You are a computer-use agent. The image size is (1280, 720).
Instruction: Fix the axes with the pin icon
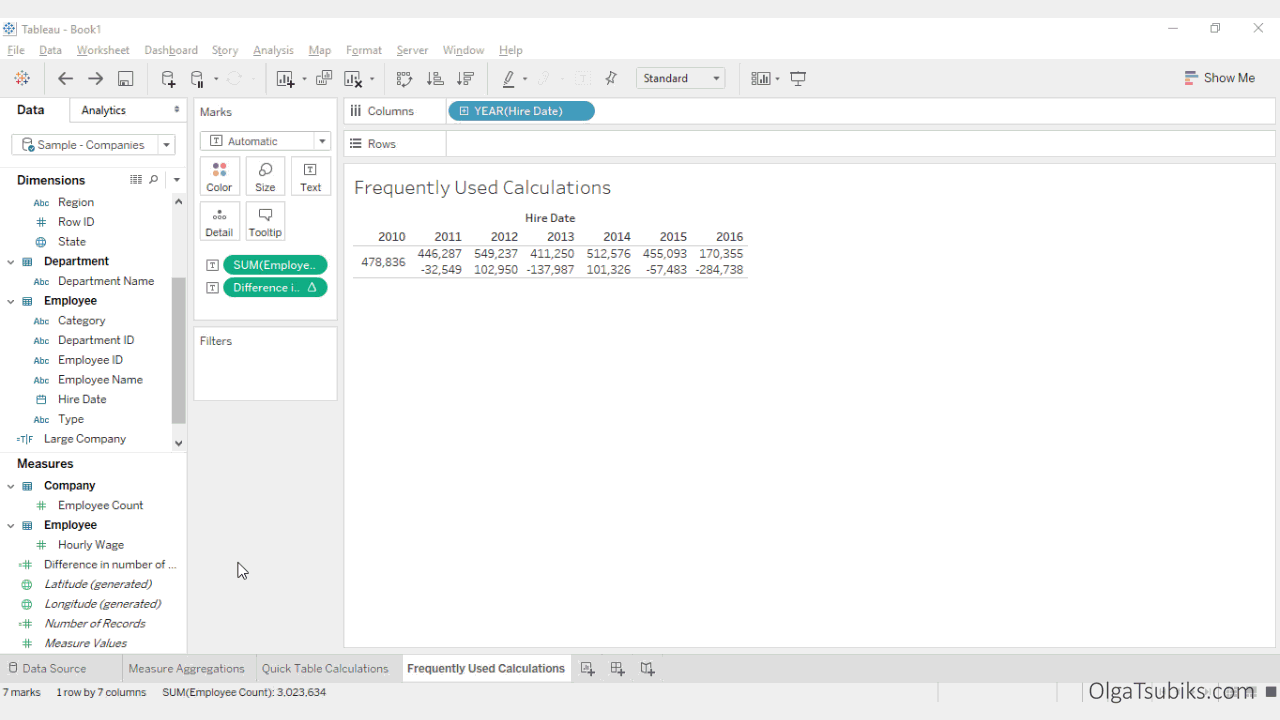point(611,78)
